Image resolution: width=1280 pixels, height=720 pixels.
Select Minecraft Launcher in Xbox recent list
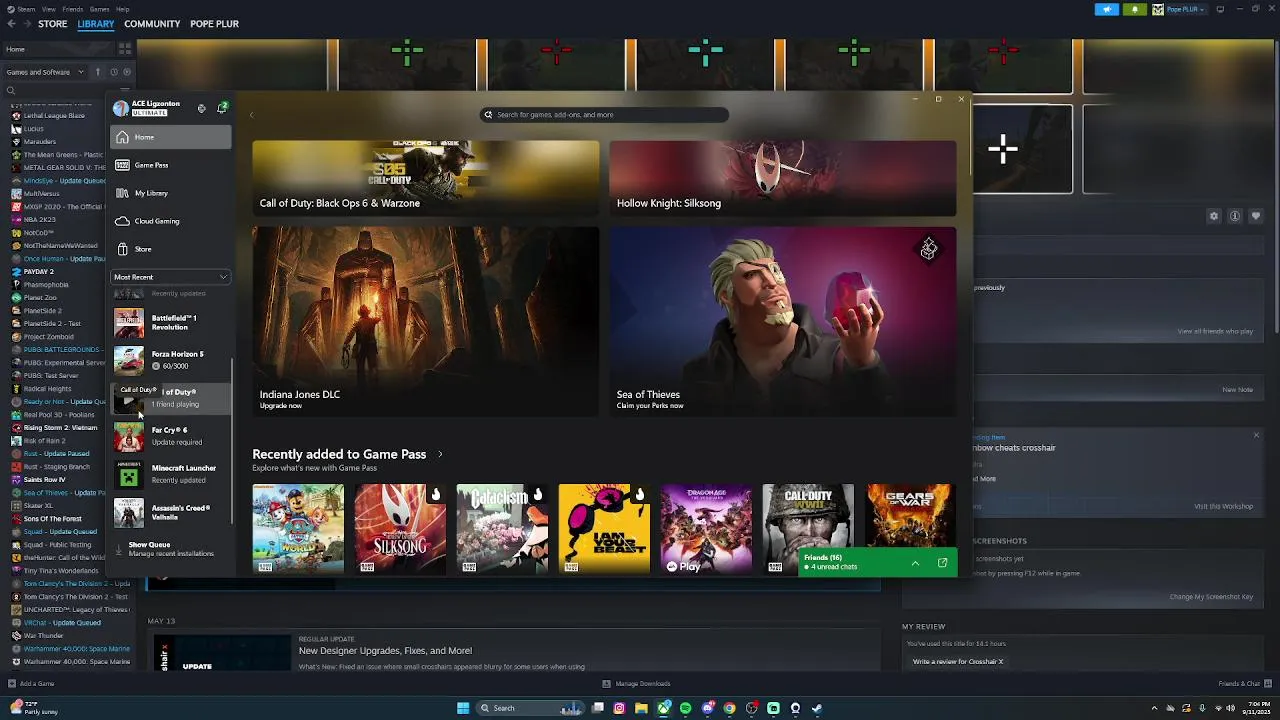171,474
